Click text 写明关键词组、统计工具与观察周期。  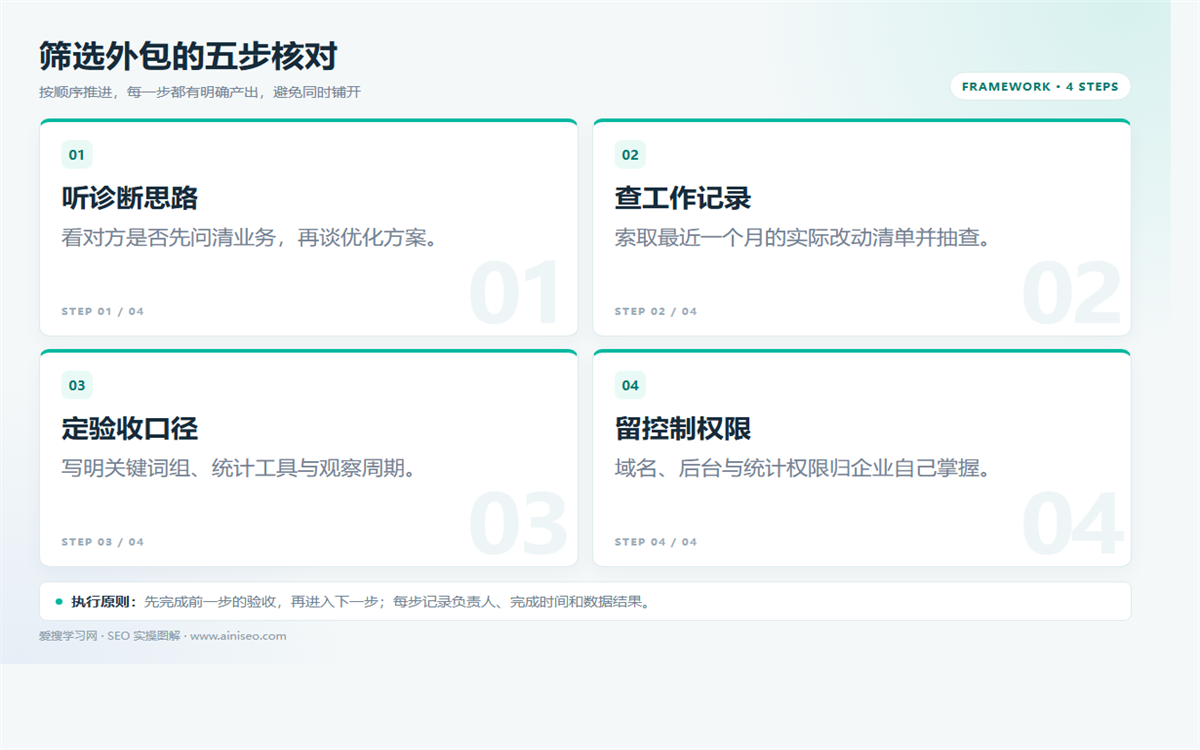240,468
